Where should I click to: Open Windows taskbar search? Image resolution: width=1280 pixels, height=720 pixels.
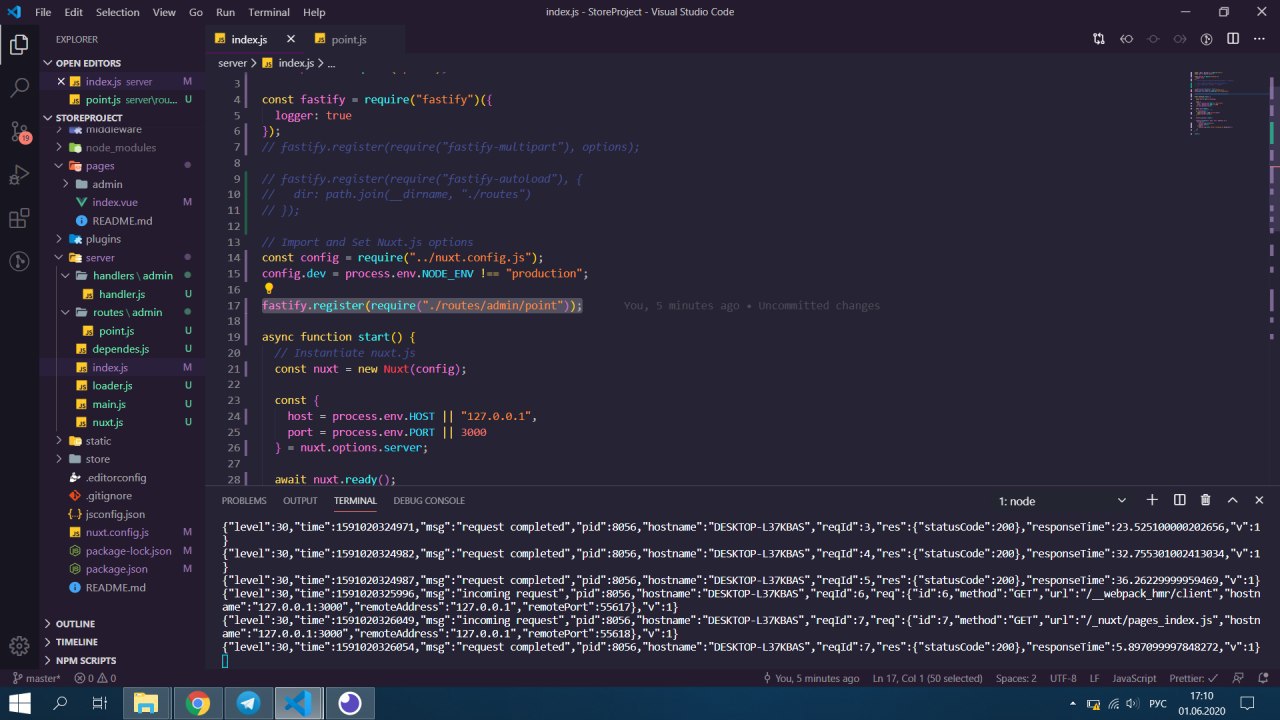(60, 704)
